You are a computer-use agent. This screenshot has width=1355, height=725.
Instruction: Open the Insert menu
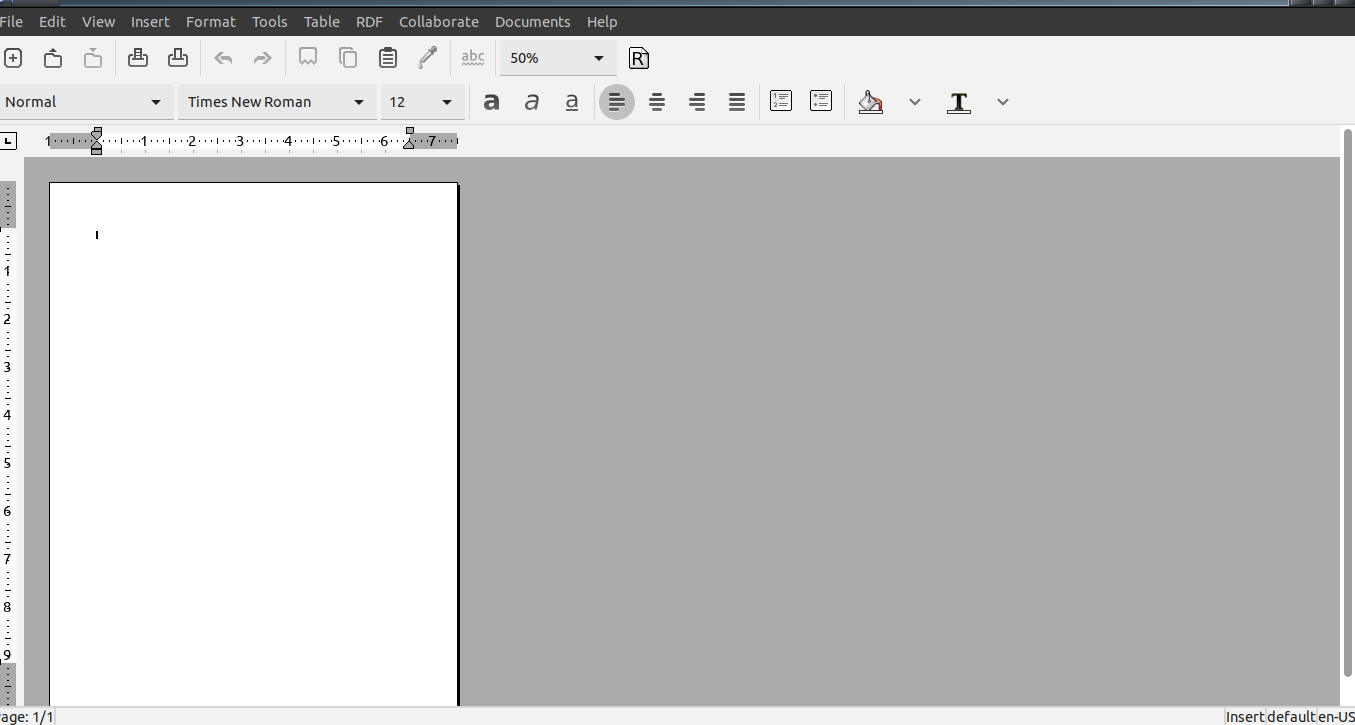click(150, 21)
